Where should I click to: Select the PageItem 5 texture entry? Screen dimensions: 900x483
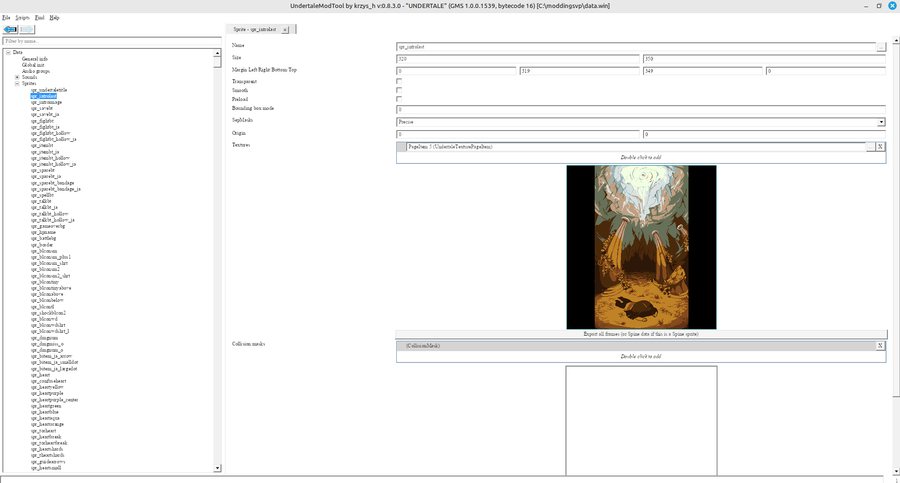(636, 147)
